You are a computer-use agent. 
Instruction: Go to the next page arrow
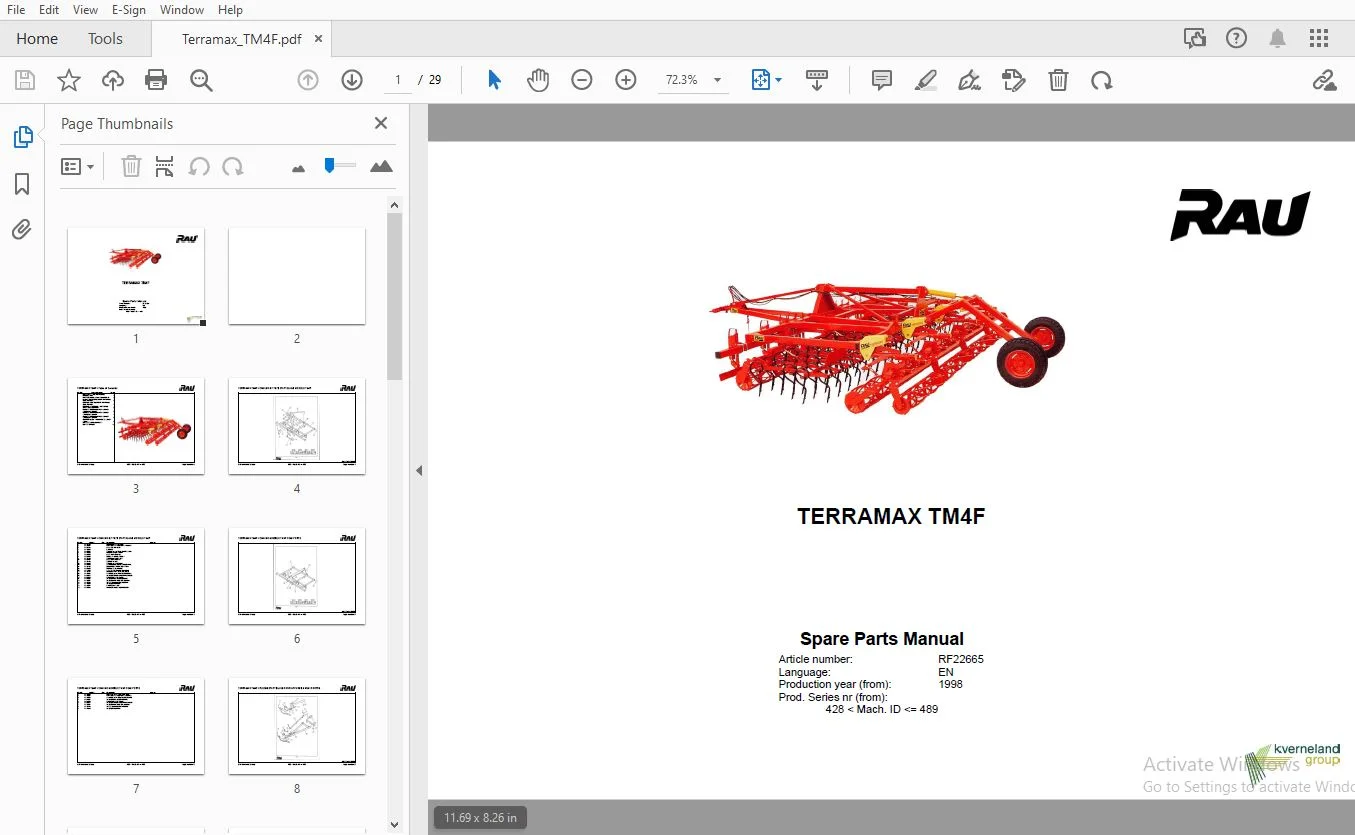point(352,80)
